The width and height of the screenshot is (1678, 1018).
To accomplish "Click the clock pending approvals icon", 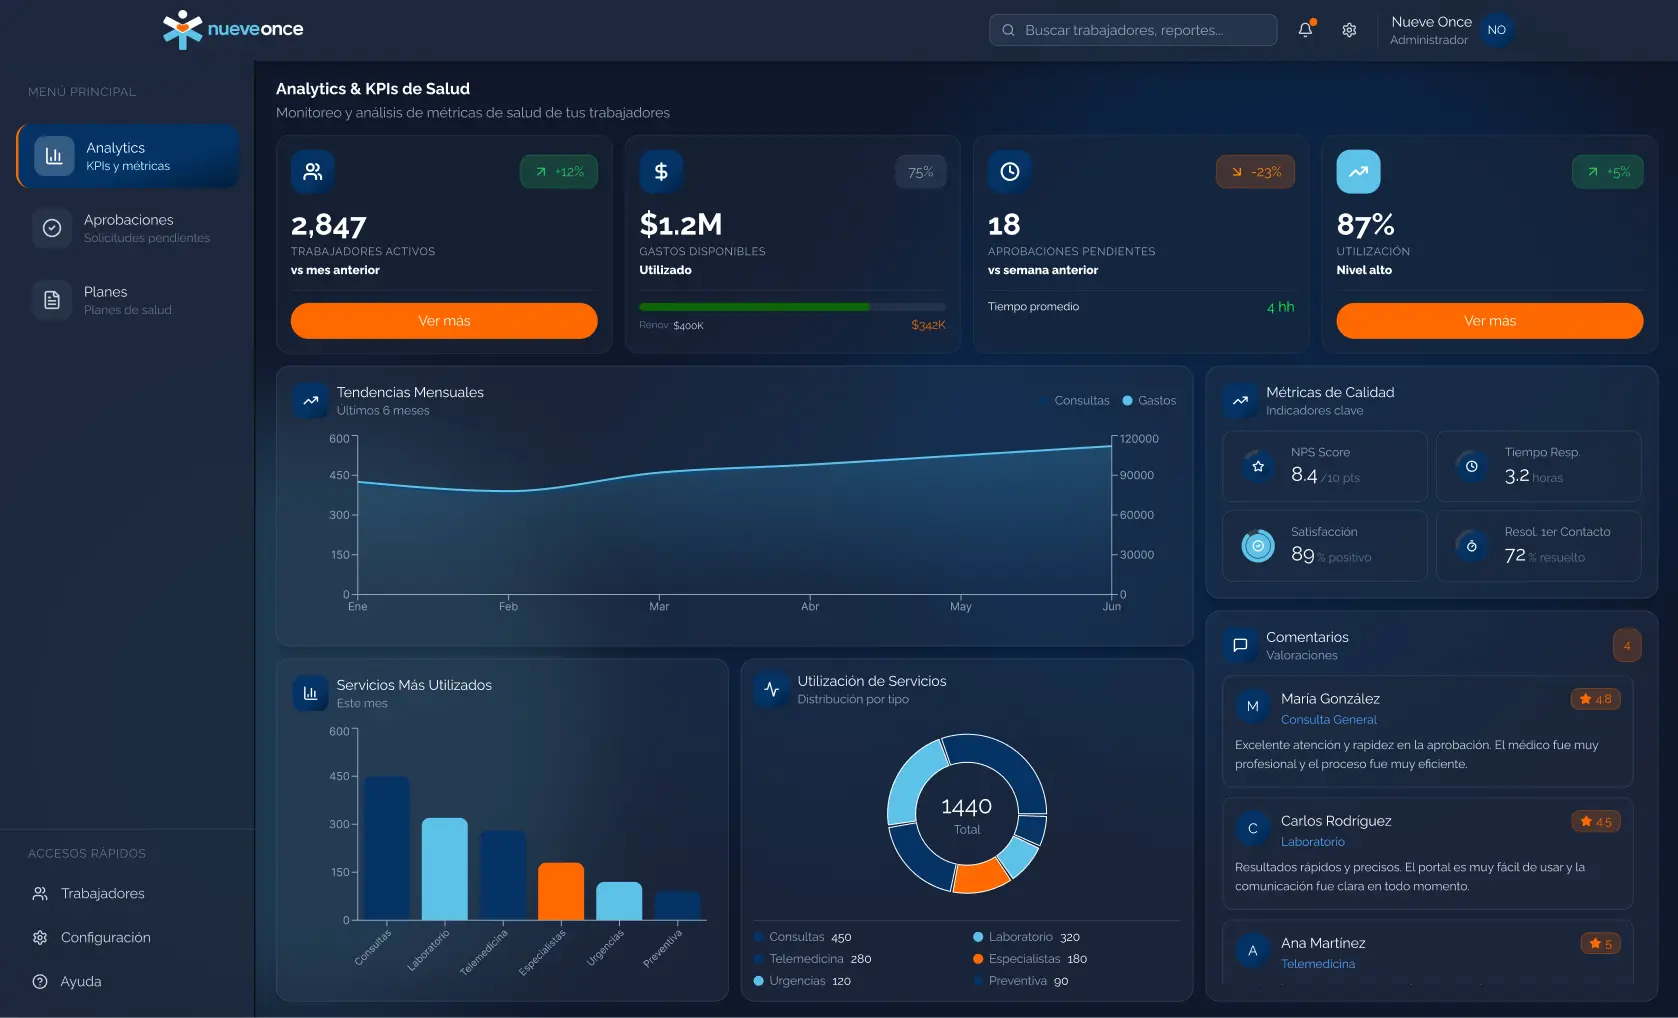I will [1010, 172].
